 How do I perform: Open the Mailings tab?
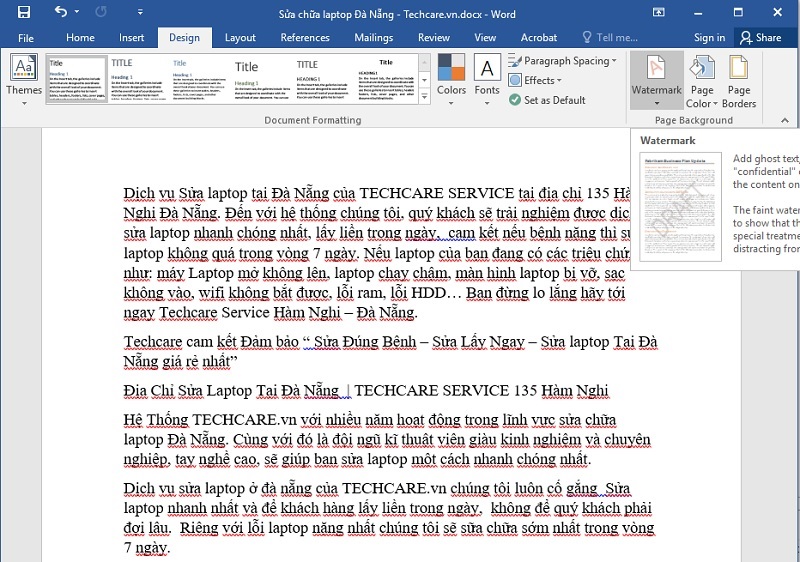point(373,38)
